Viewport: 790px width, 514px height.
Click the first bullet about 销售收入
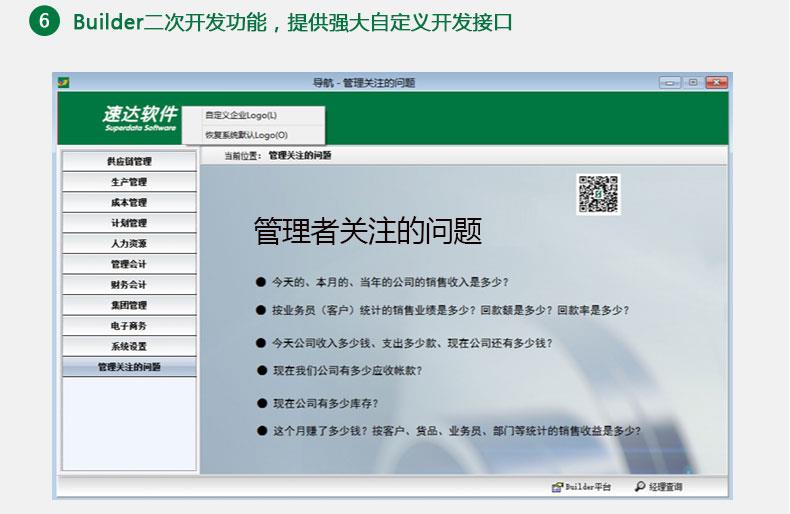pos(396,282)
